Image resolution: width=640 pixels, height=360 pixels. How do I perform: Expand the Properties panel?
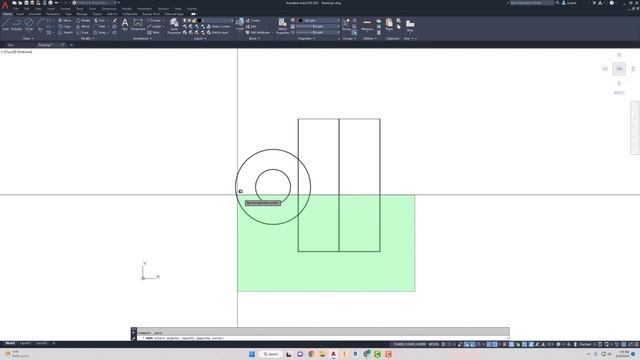(306, 38)
